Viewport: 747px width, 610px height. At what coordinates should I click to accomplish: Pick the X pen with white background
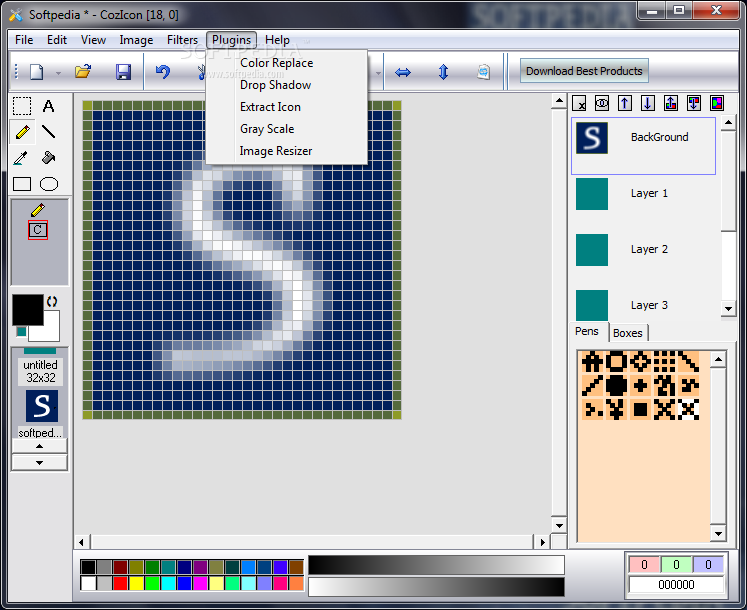pyautogui.click(x=688, y=409)
